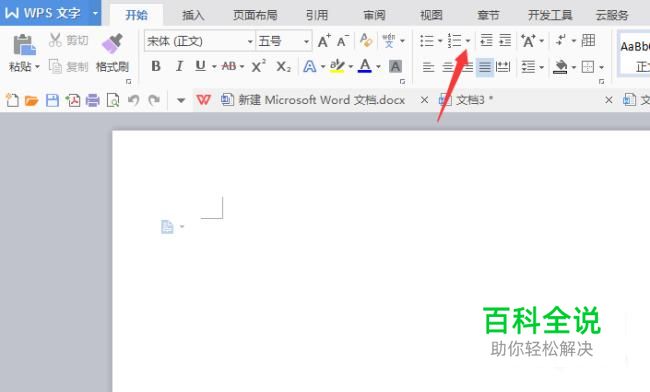Open the 插入 ribbon tab
Screen dimensions: 650x392
193,15
